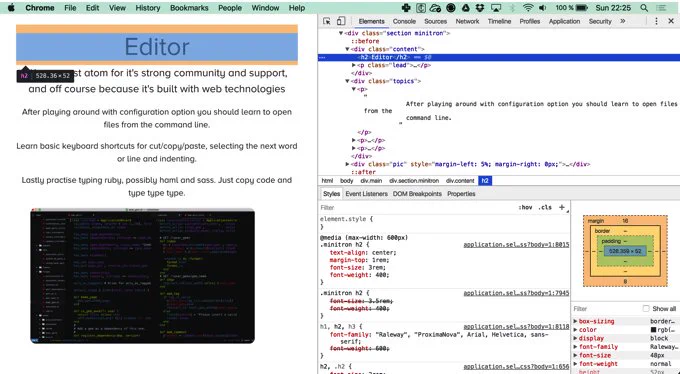This screenshot has height=374, width=680.
Task: Select the Styles pane tab
Action: pos(331,194)
